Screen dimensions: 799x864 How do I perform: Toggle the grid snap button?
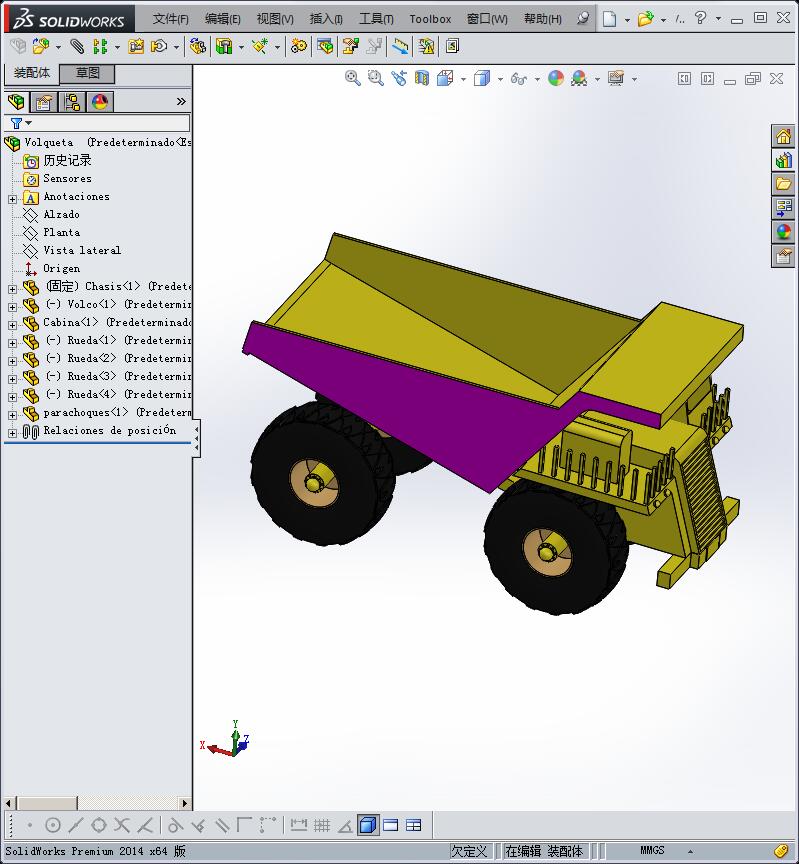(322, 825)
